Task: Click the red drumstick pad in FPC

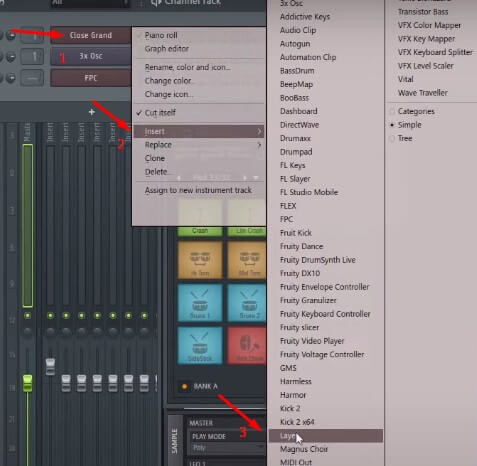Action: [x=247, y=345]
